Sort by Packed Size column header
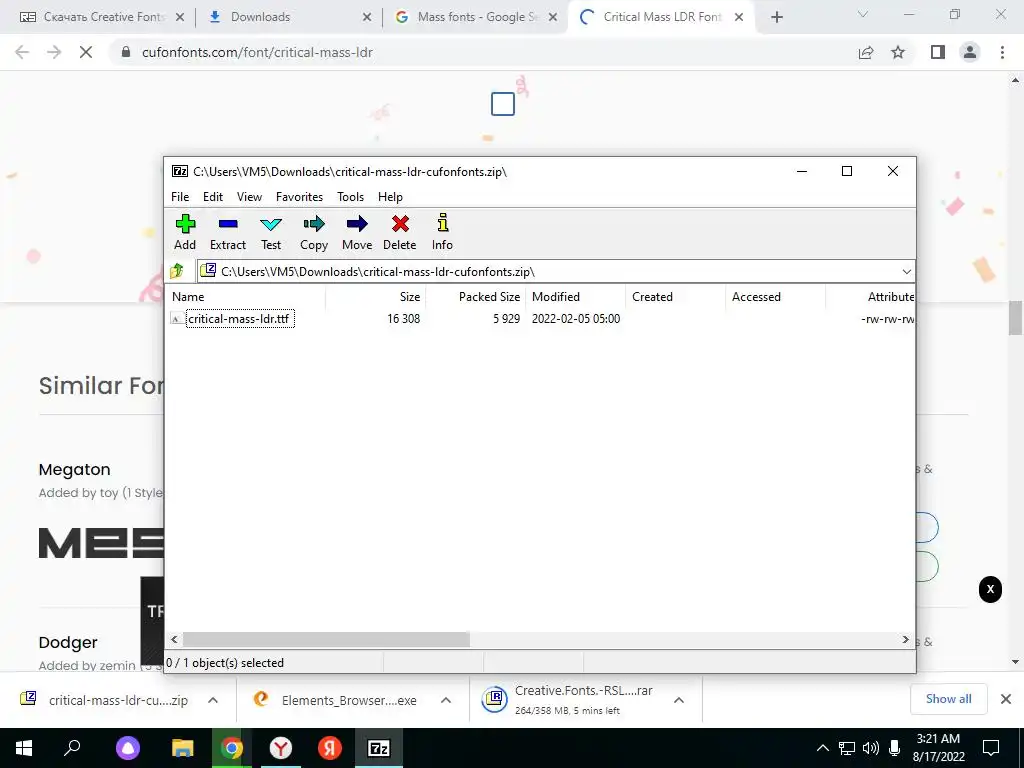Viewport: 1024px width, 768px height. tap(475, 296)
